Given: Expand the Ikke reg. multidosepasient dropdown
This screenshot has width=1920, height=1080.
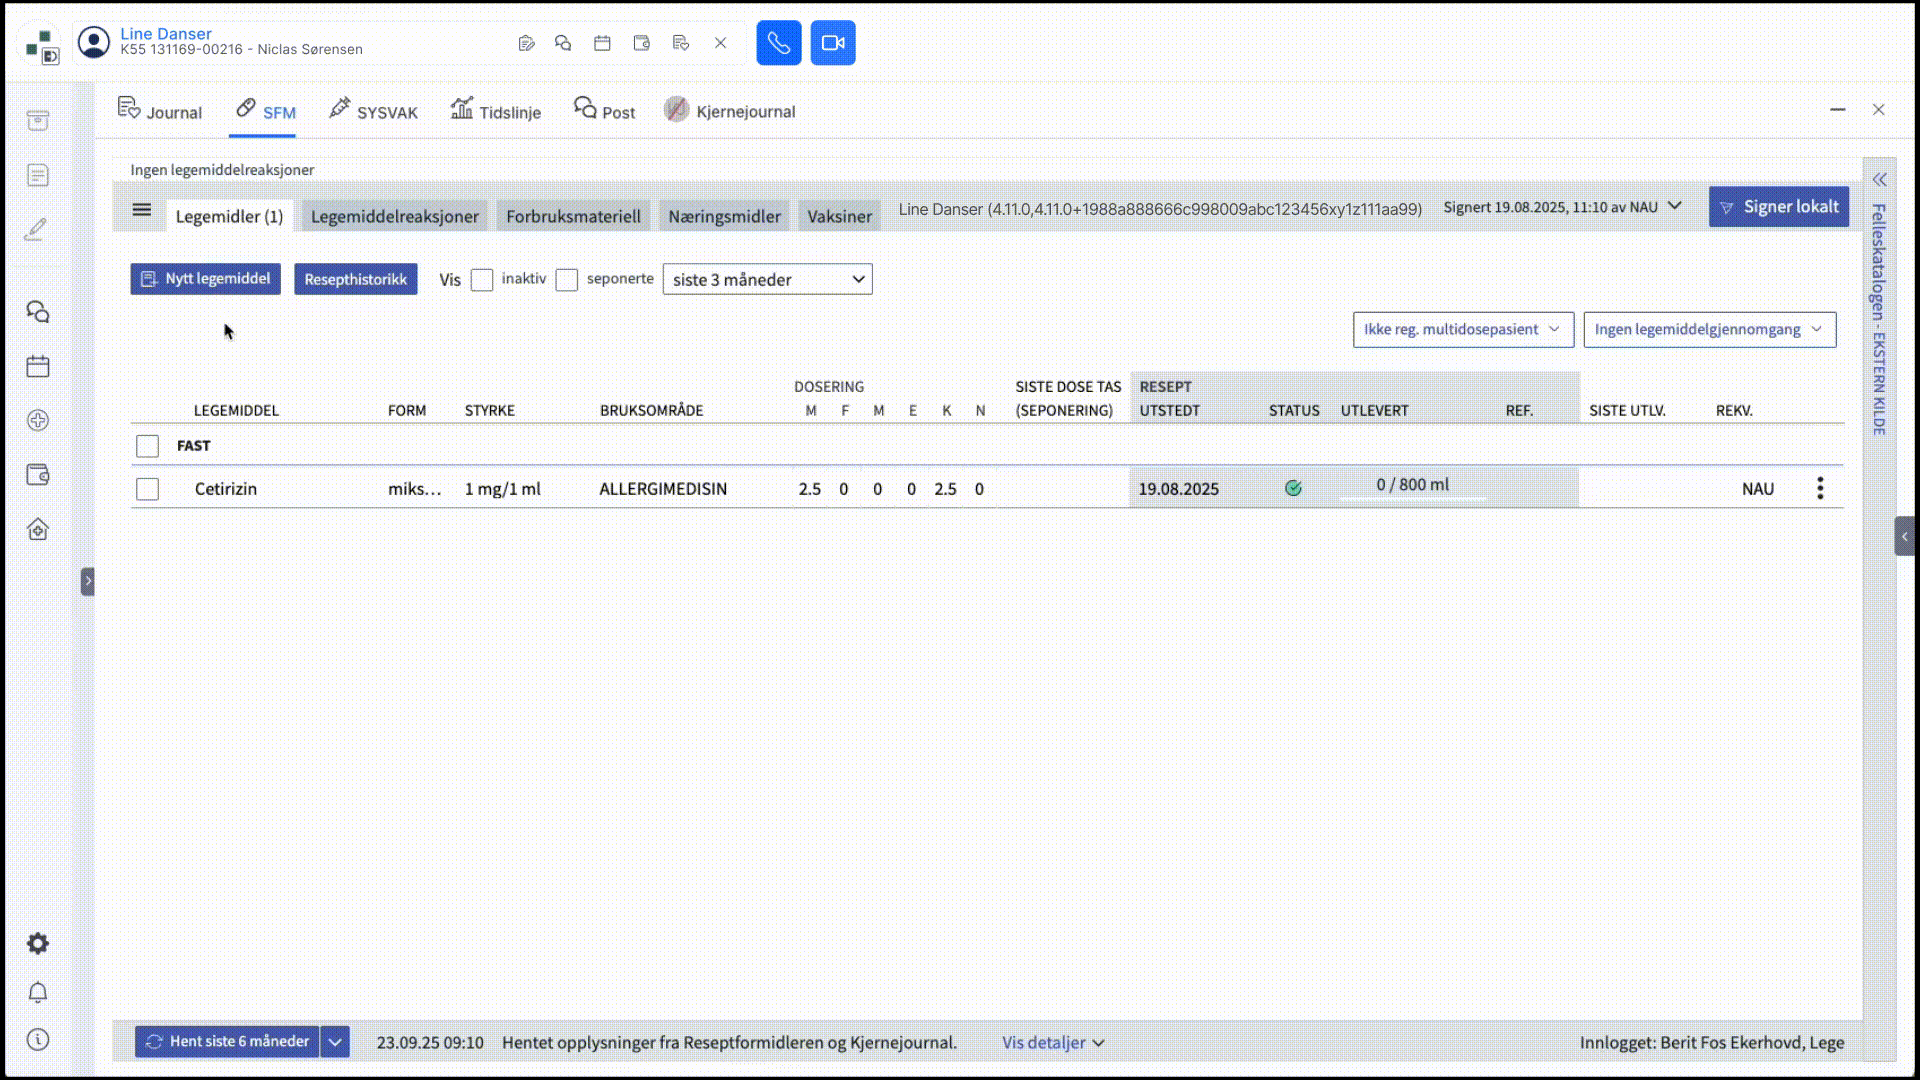Looking at the screenshot, I should pos(1463,329).
